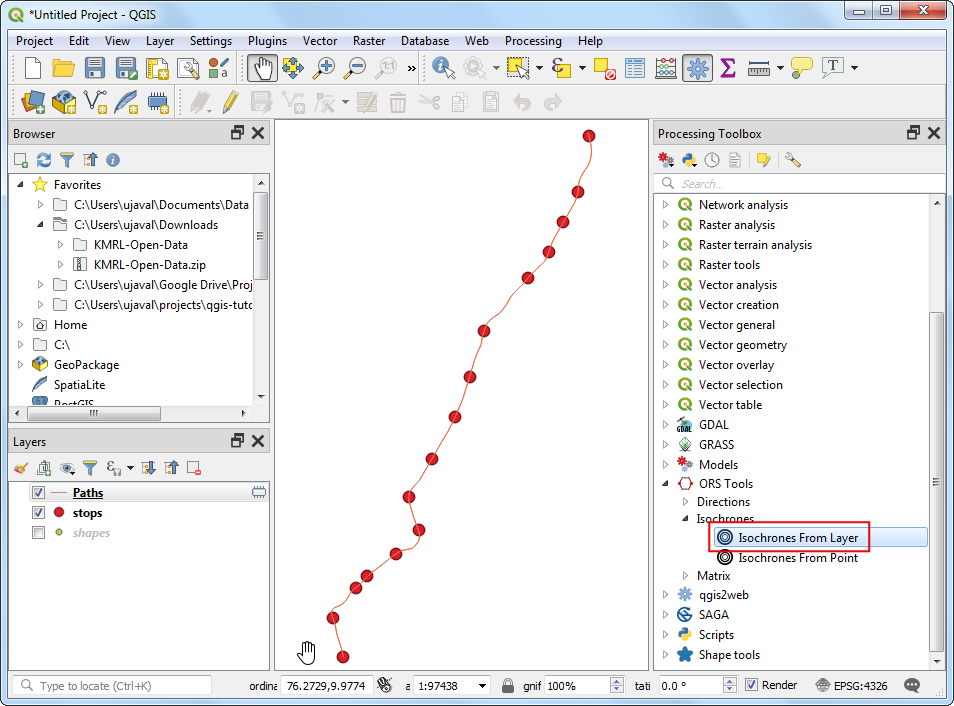Expand the Directions group
Image resolution: width=954 pixels, height=706 pixels.
coord(685,502)
